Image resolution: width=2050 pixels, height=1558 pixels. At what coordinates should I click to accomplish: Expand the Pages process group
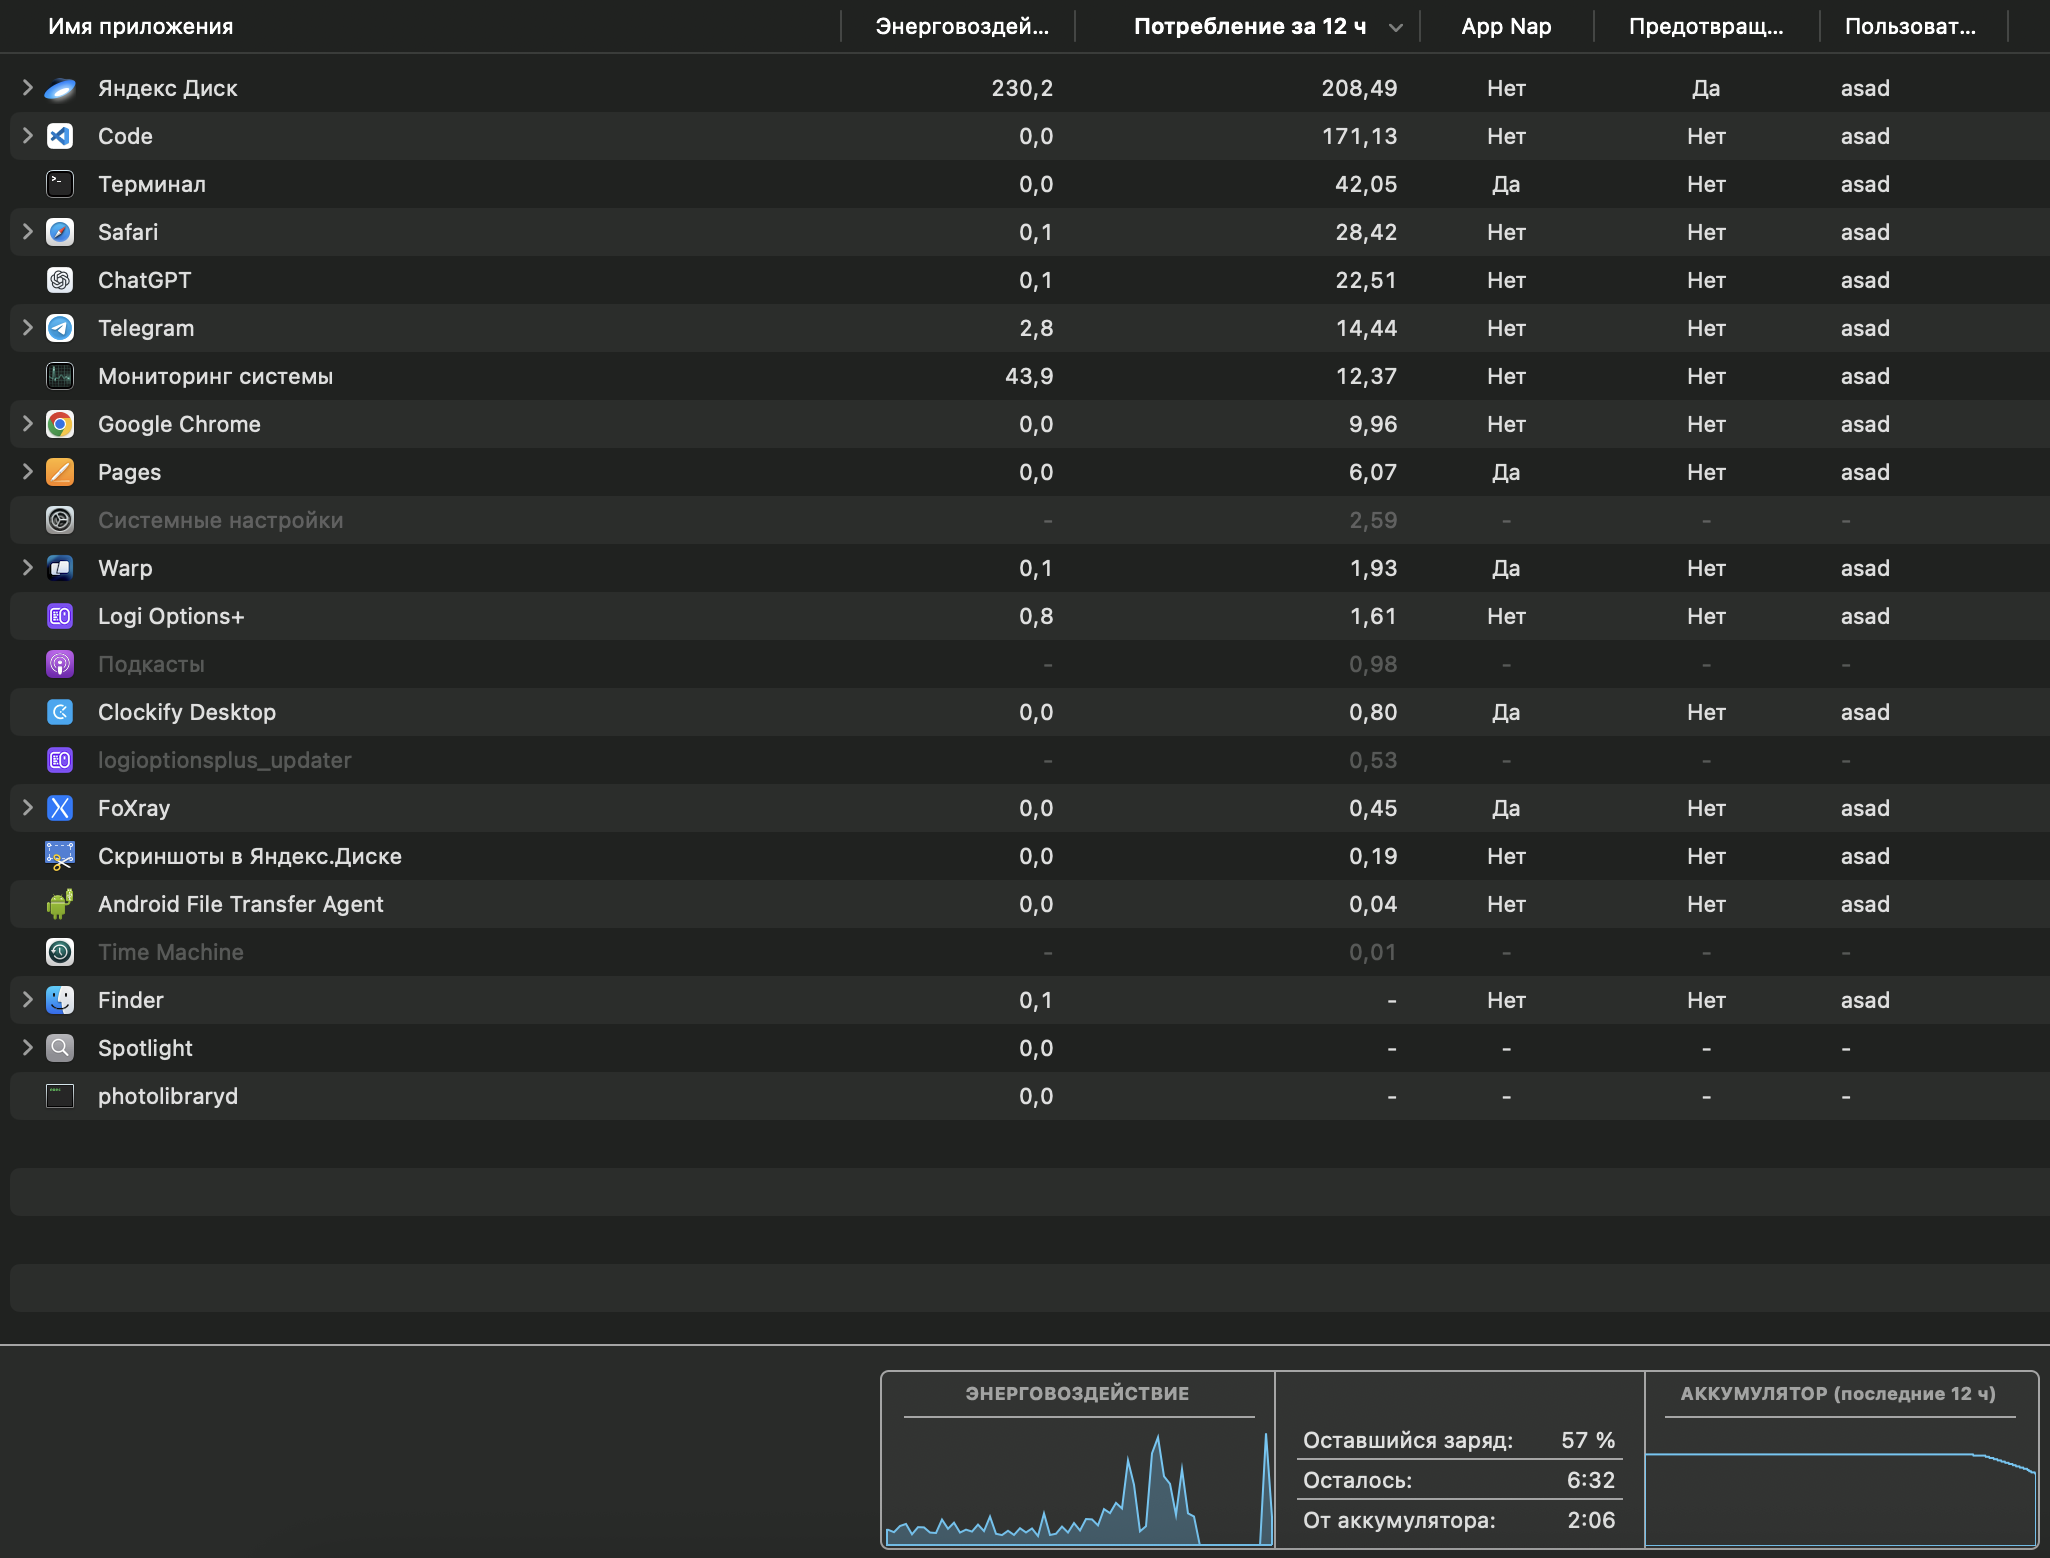pyautogui.click(x=28, y=472)
